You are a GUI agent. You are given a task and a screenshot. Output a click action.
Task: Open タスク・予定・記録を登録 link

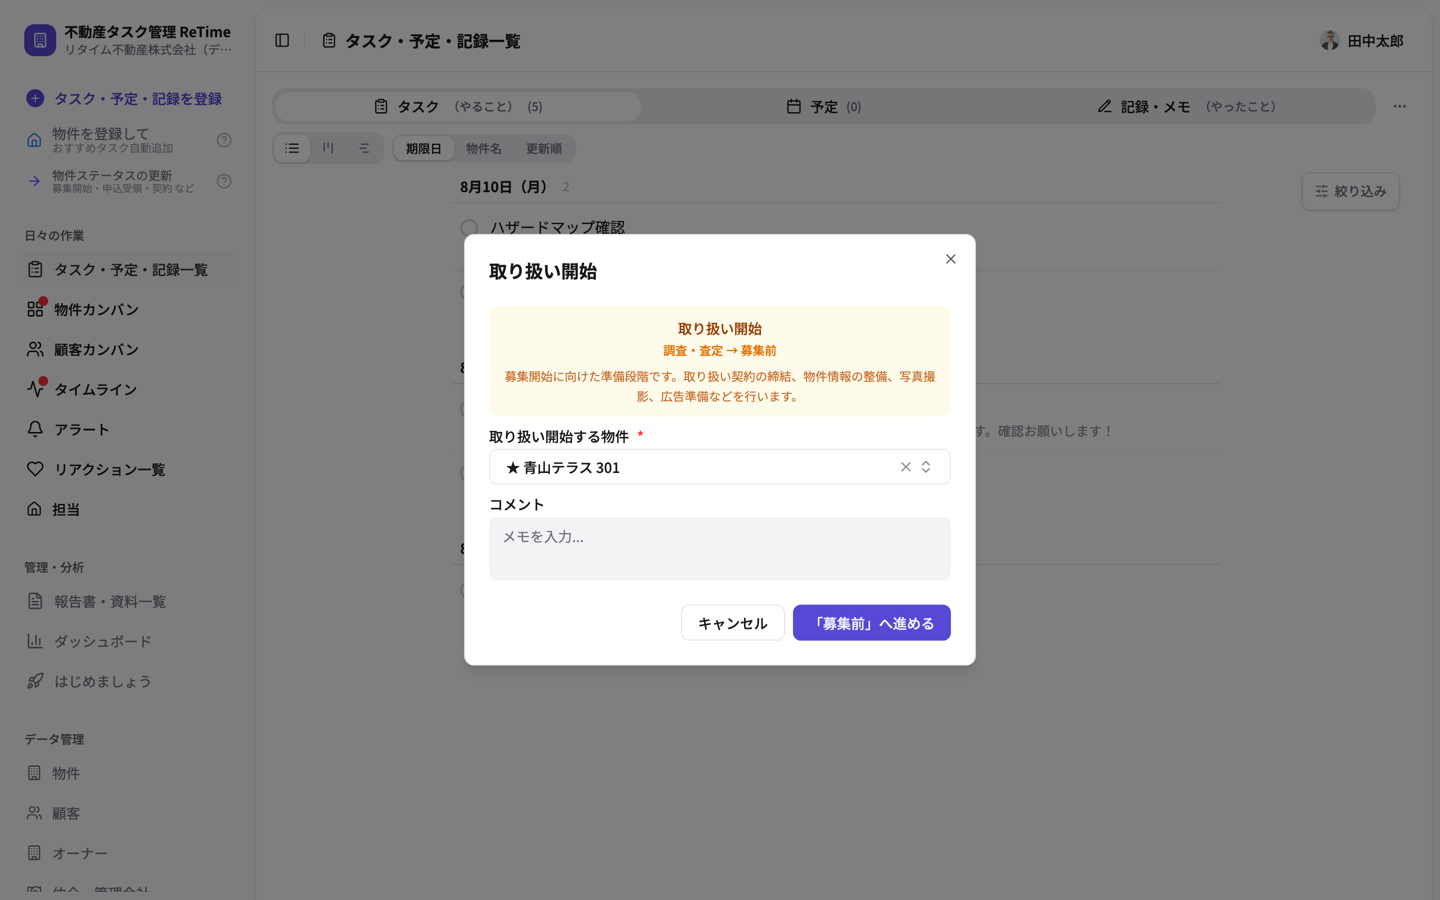(138, 99)
